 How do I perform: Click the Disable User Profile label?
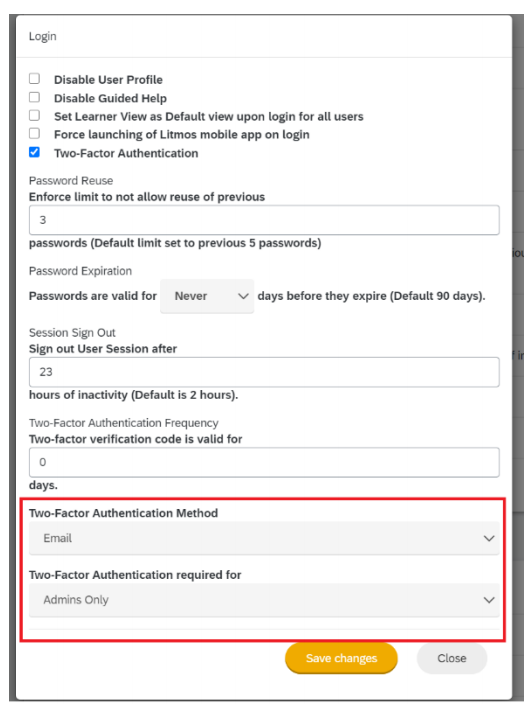pos(108,80)
